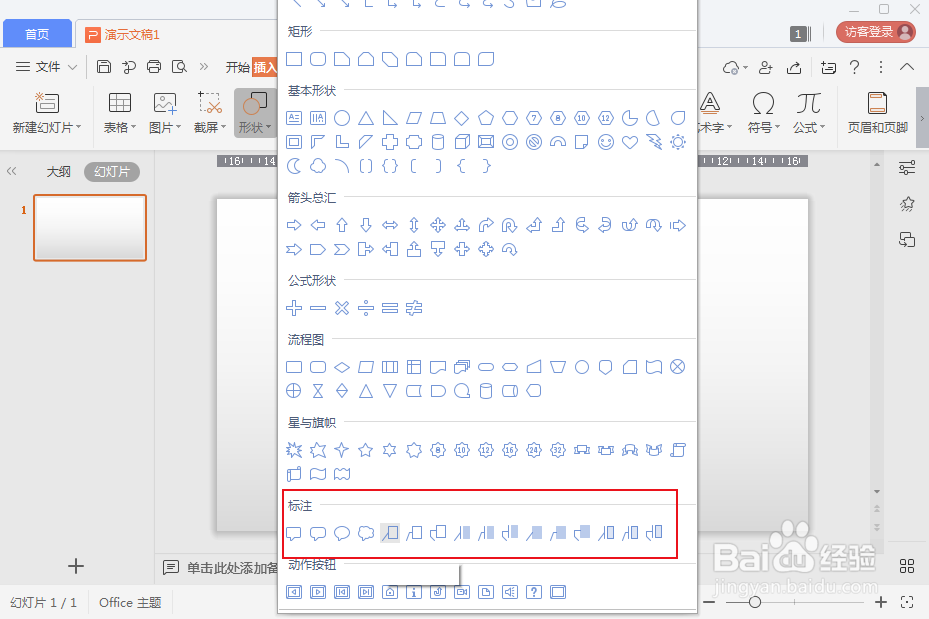Select the heart shape in basic shapes

(x=630, y=142)
